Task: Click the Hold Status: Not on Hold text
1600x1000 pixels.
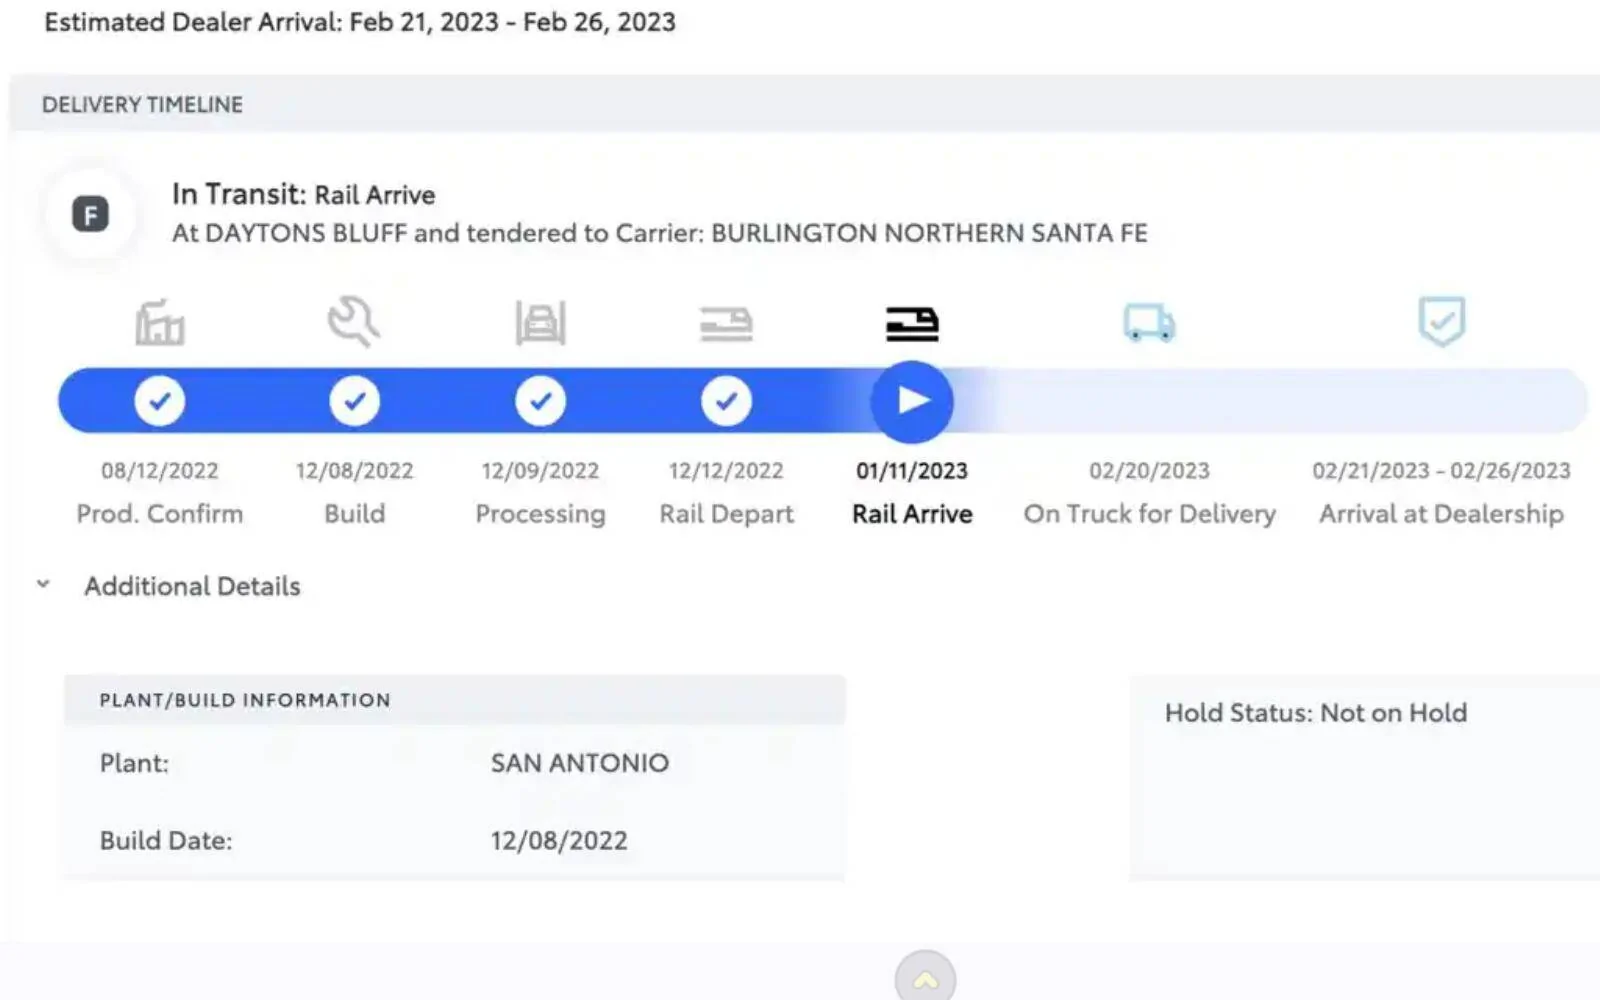Action: point(1314,713)
